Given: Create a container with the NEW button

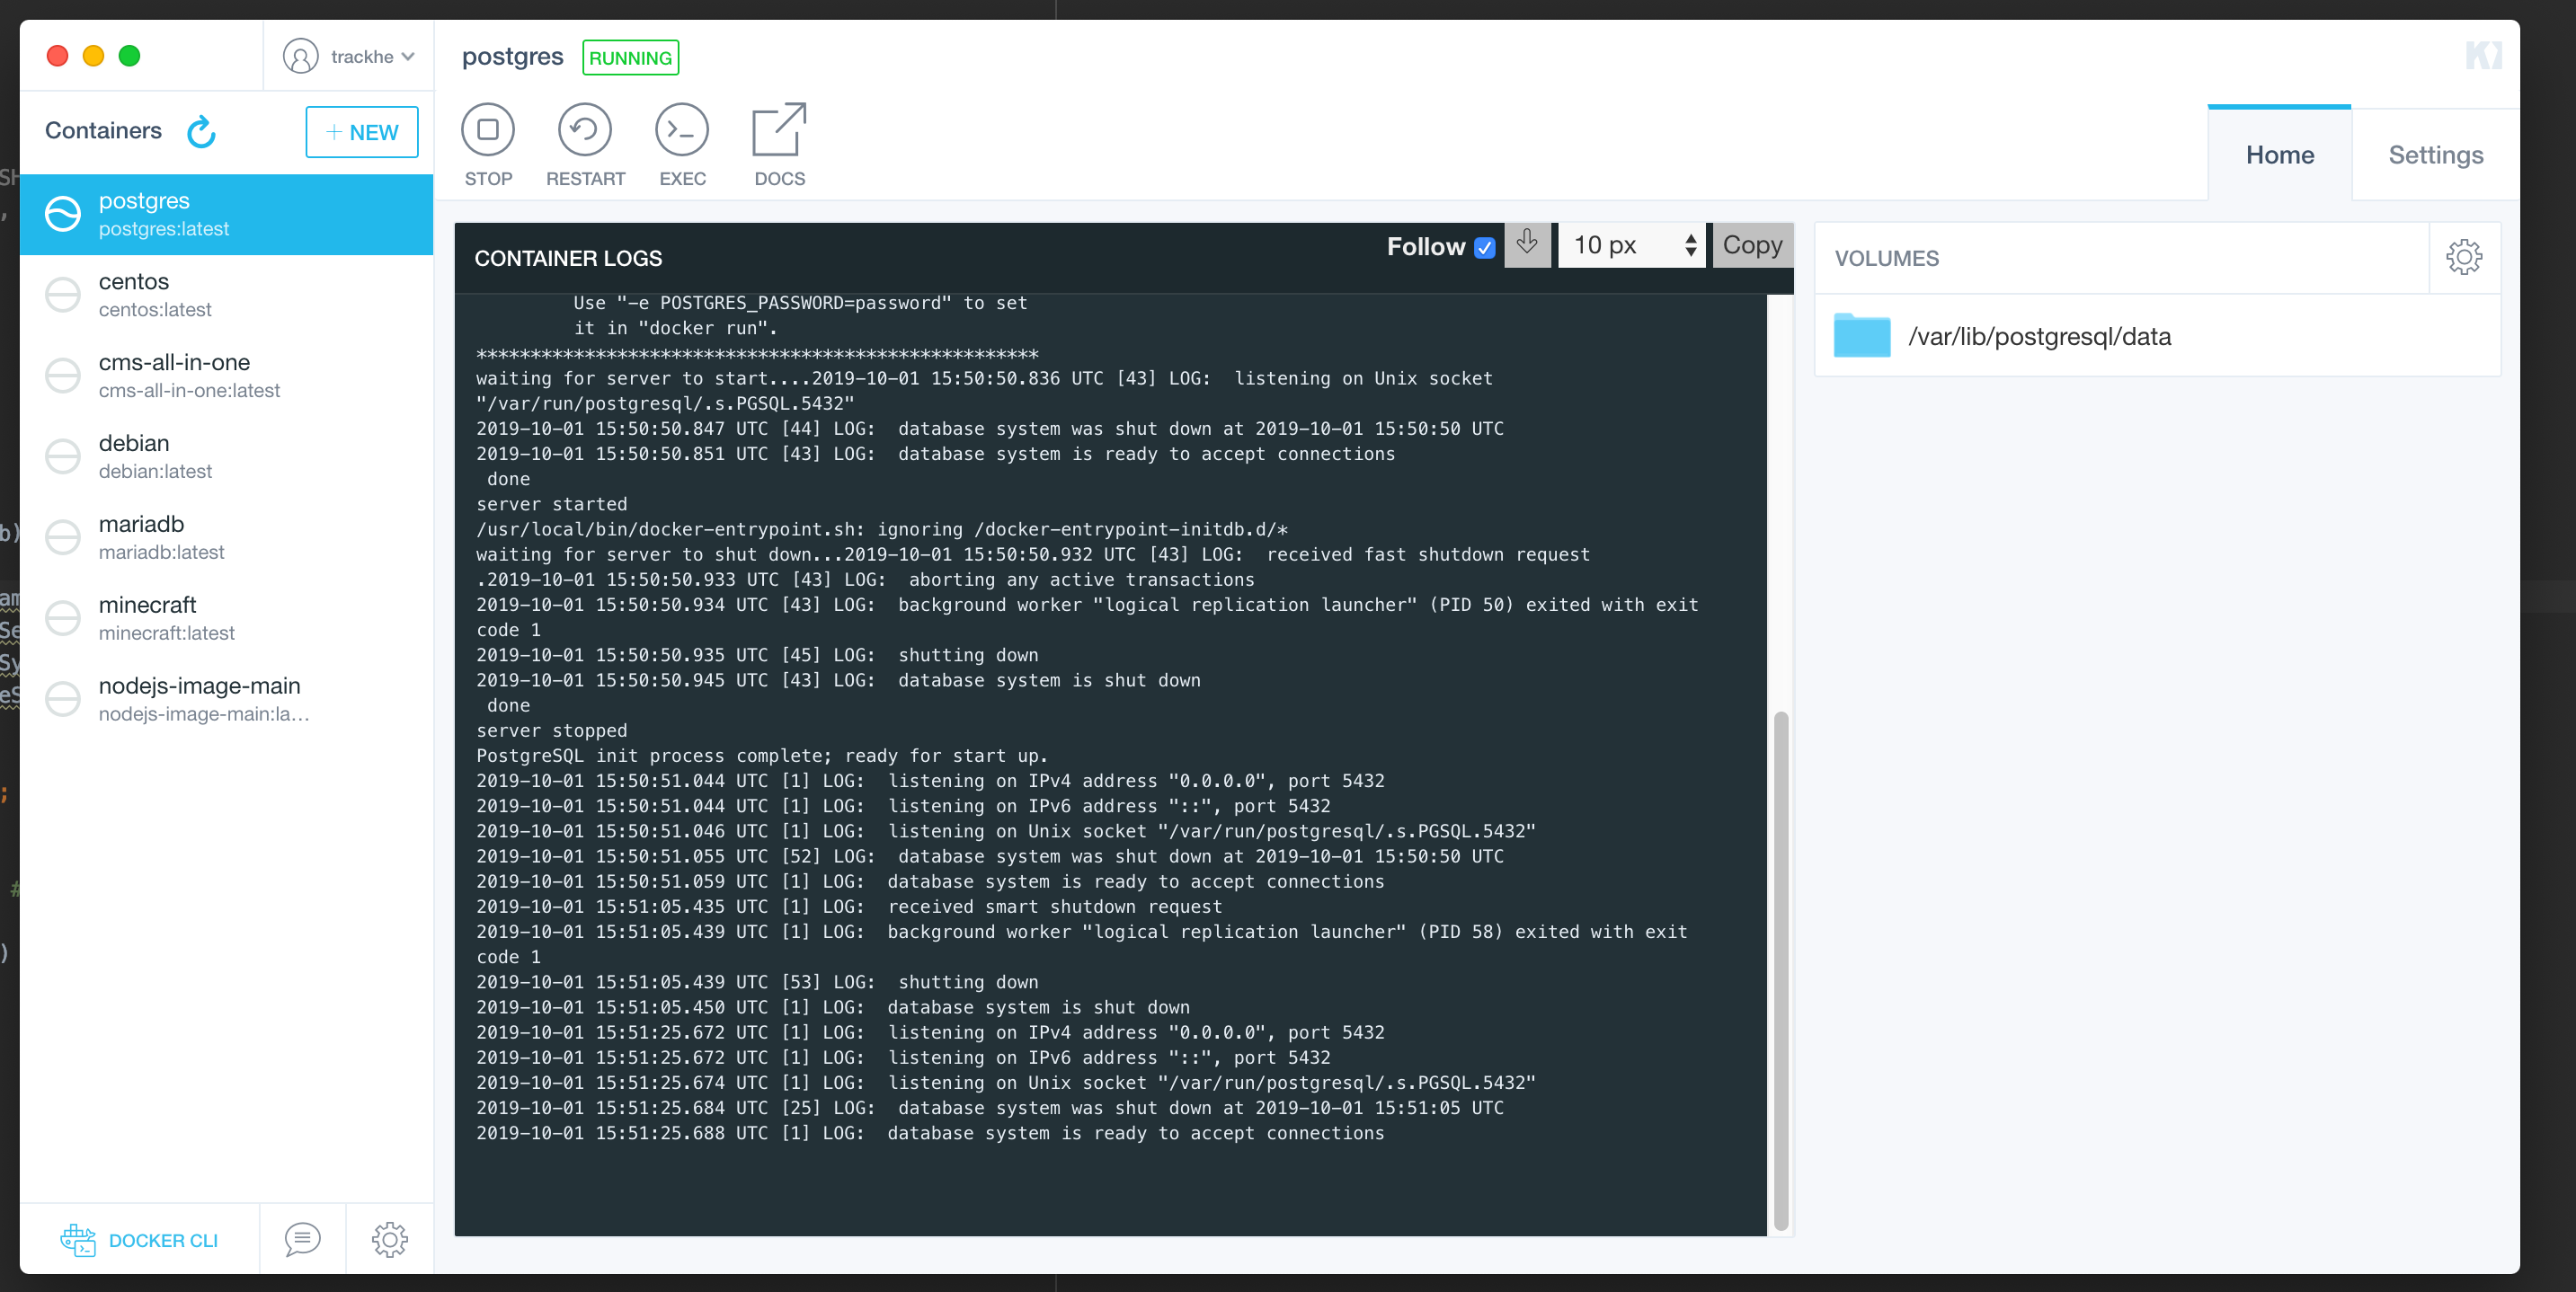Looking at the screenshot, I should 362,131.
